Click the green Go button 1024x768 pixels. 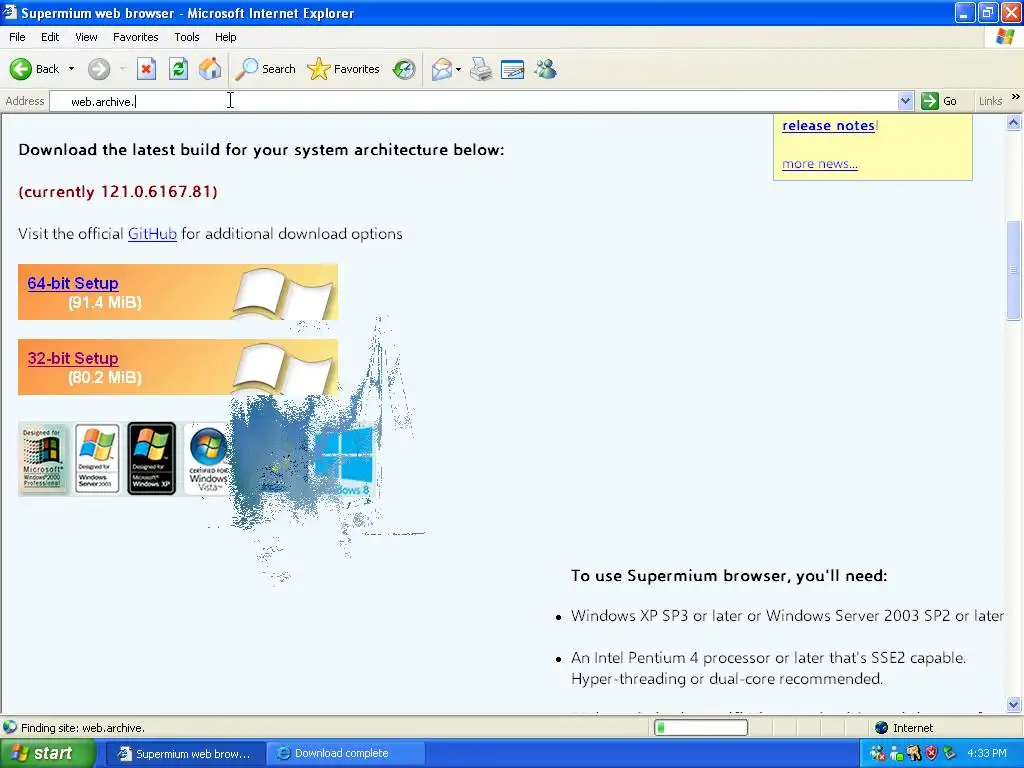click(x=939, y=101)
